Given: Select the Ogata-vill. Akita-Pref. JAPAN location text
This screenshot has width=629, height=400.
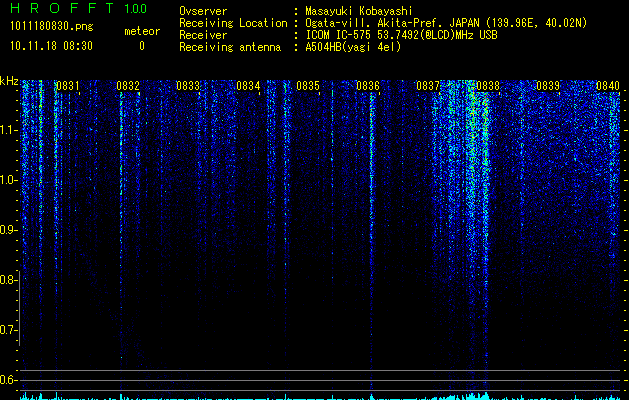Looking at the screenshot, I should click(x=446, y=23).
